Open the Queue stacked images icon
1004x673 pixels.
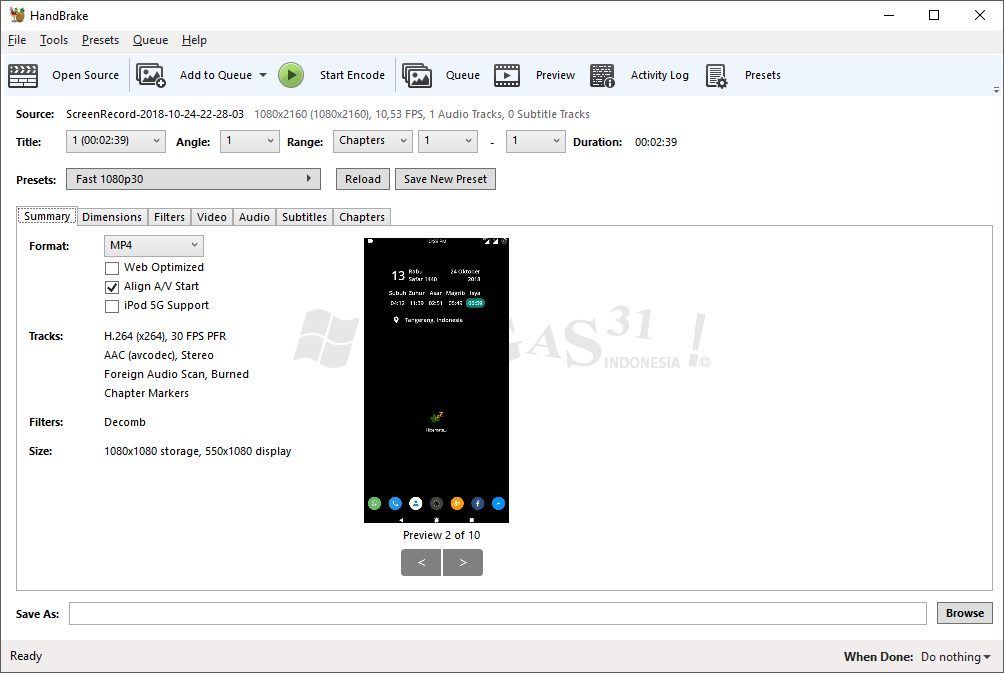pos(417,76)
